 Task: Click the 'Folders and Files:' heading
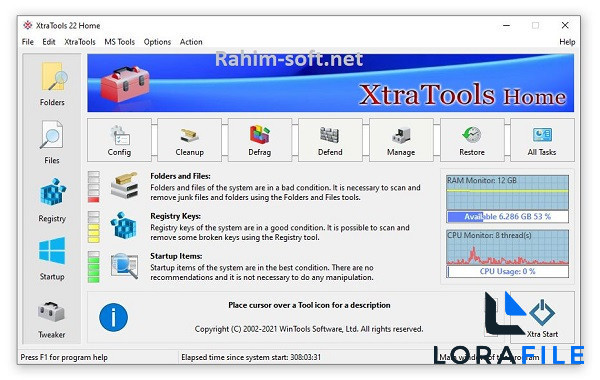[x=180, y=176]
